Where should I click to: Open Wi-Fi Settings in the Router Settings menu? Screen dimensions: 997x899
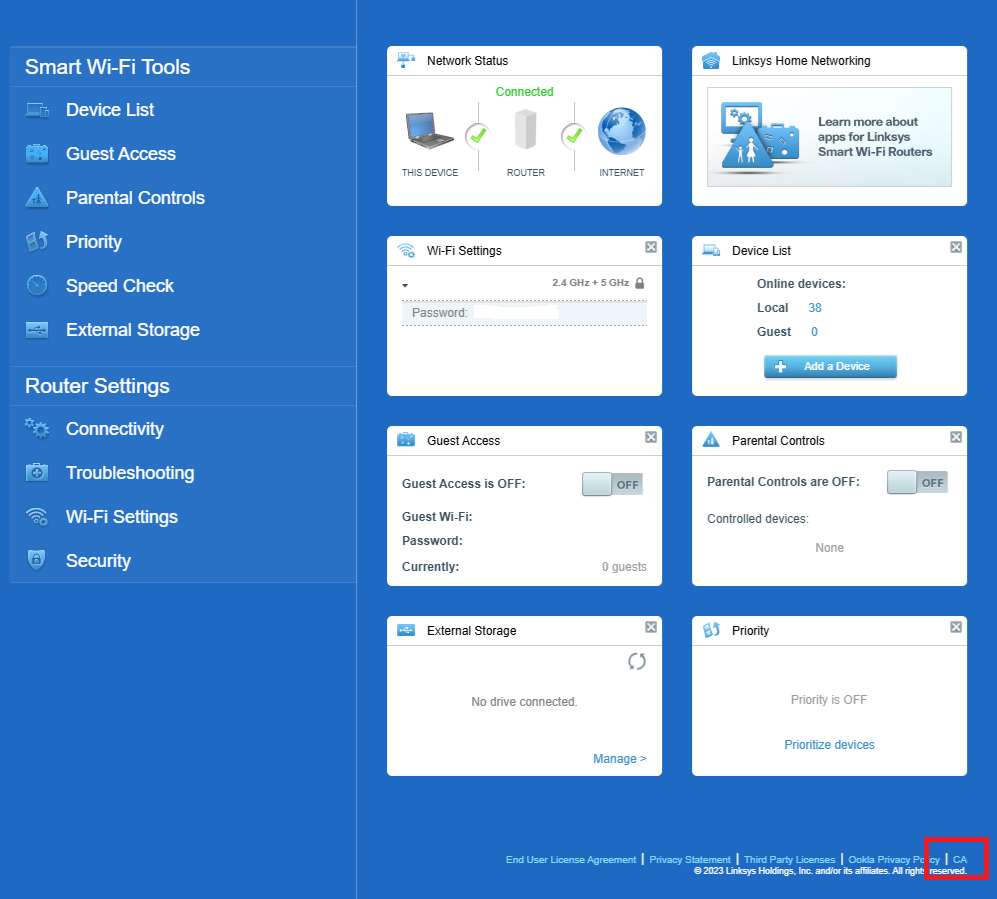(x=121, y=517)
